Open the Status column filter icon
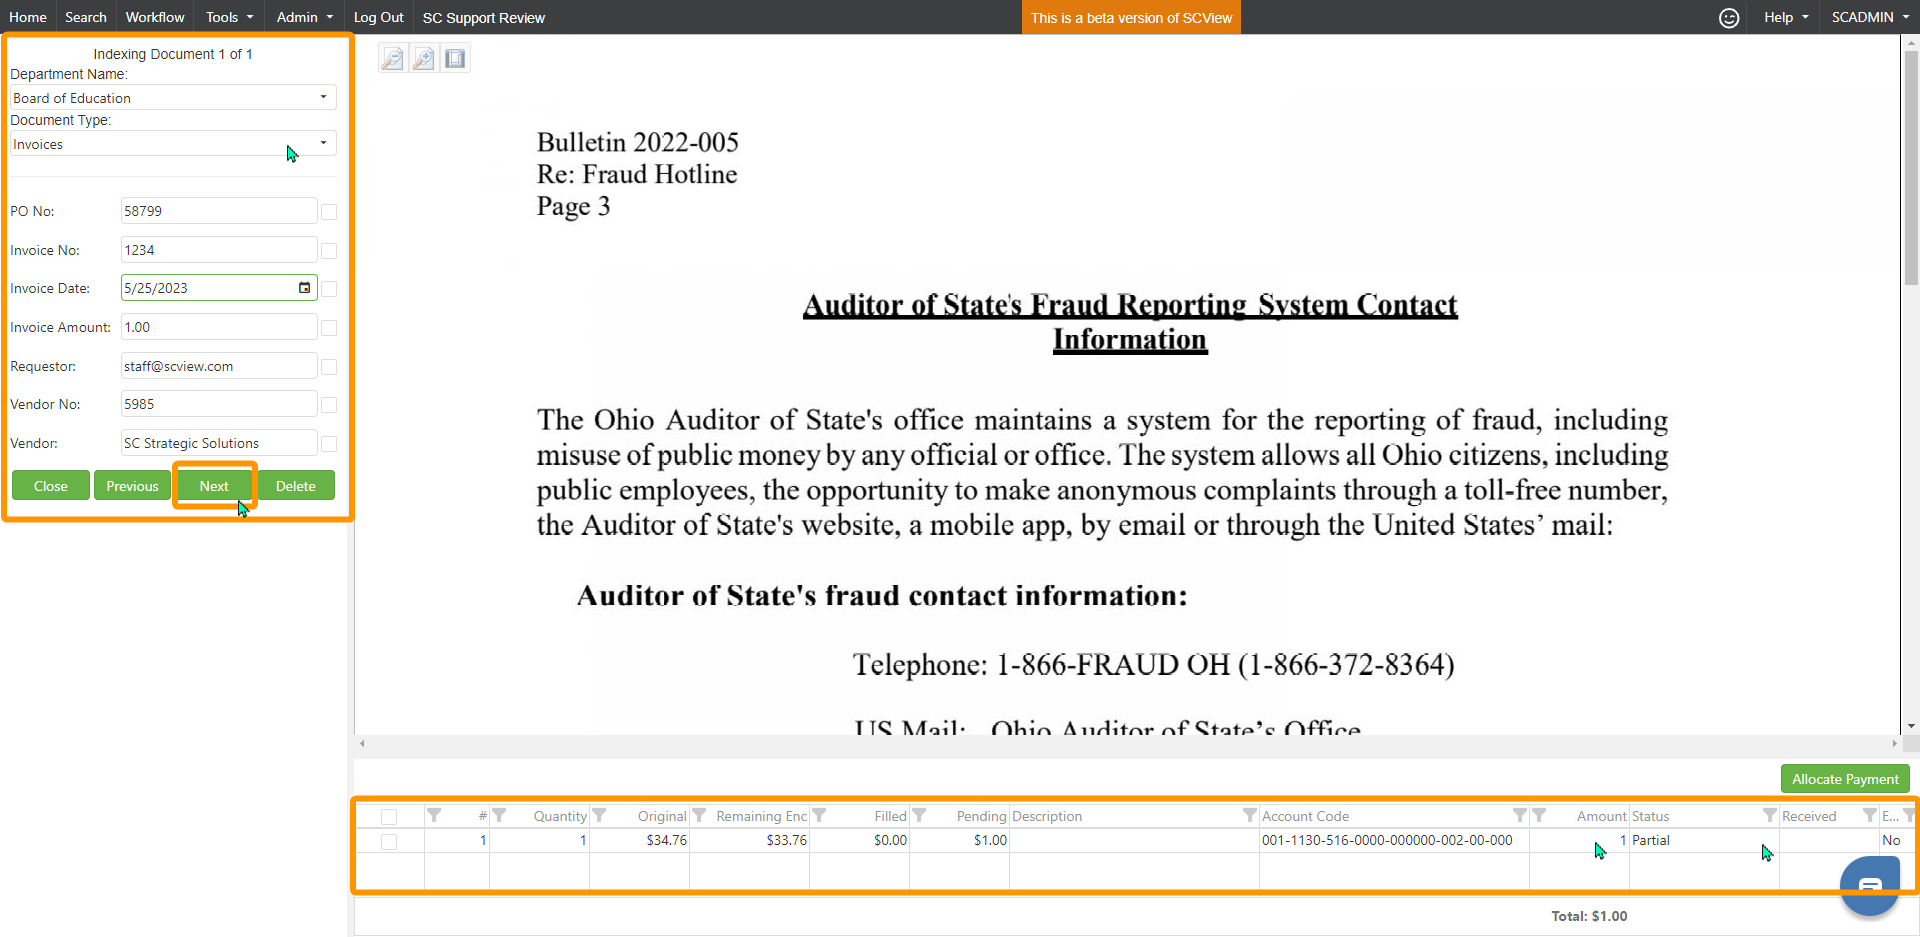This screenshot has height=937, width=1920. [1769, 816]
